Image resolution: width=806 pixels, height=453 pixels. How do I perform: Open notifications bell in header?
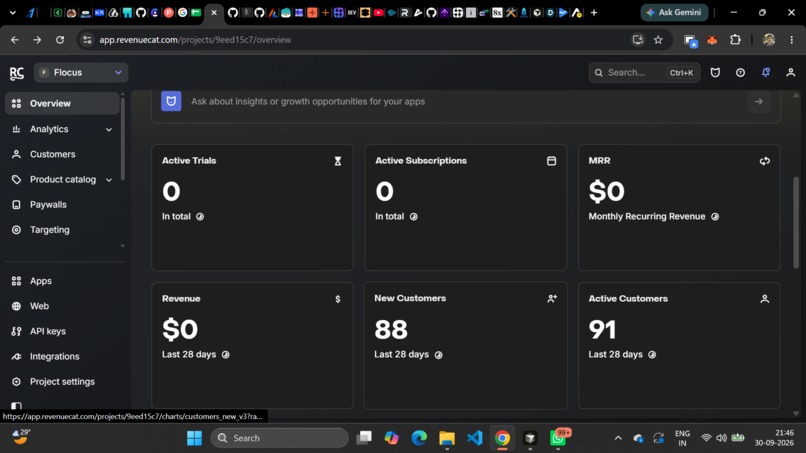[x=766, y=73]
